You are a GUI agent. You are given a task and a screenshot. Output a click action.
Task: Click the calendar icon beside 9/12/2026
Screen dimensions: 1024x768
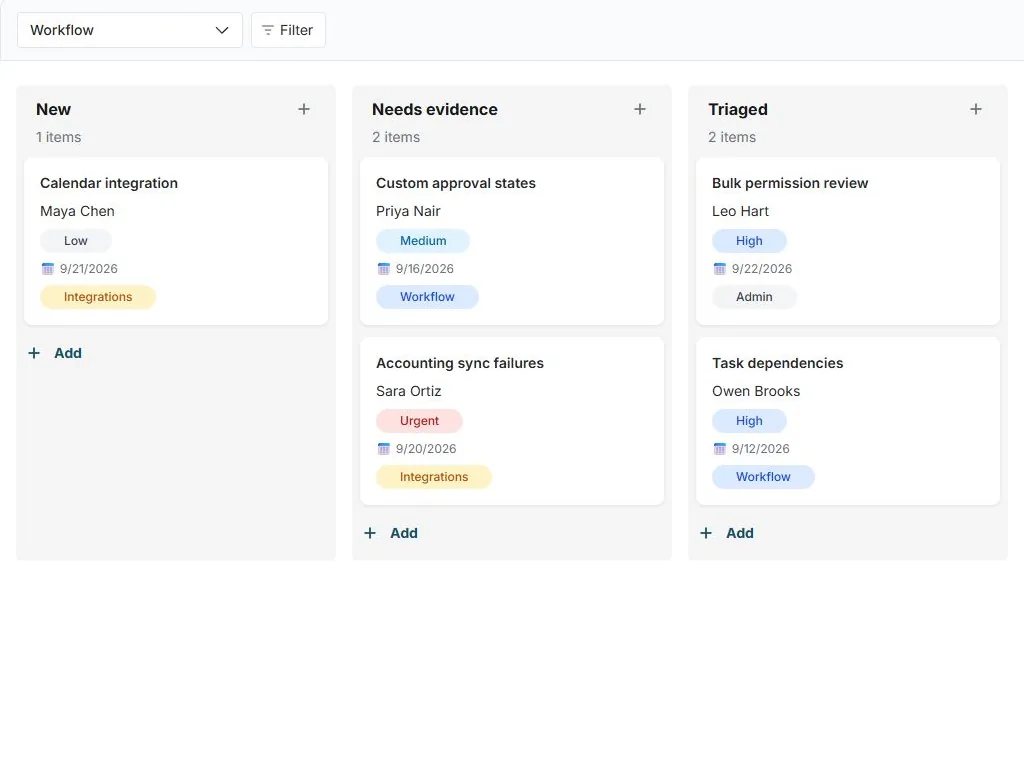click(x=720, y=449)
